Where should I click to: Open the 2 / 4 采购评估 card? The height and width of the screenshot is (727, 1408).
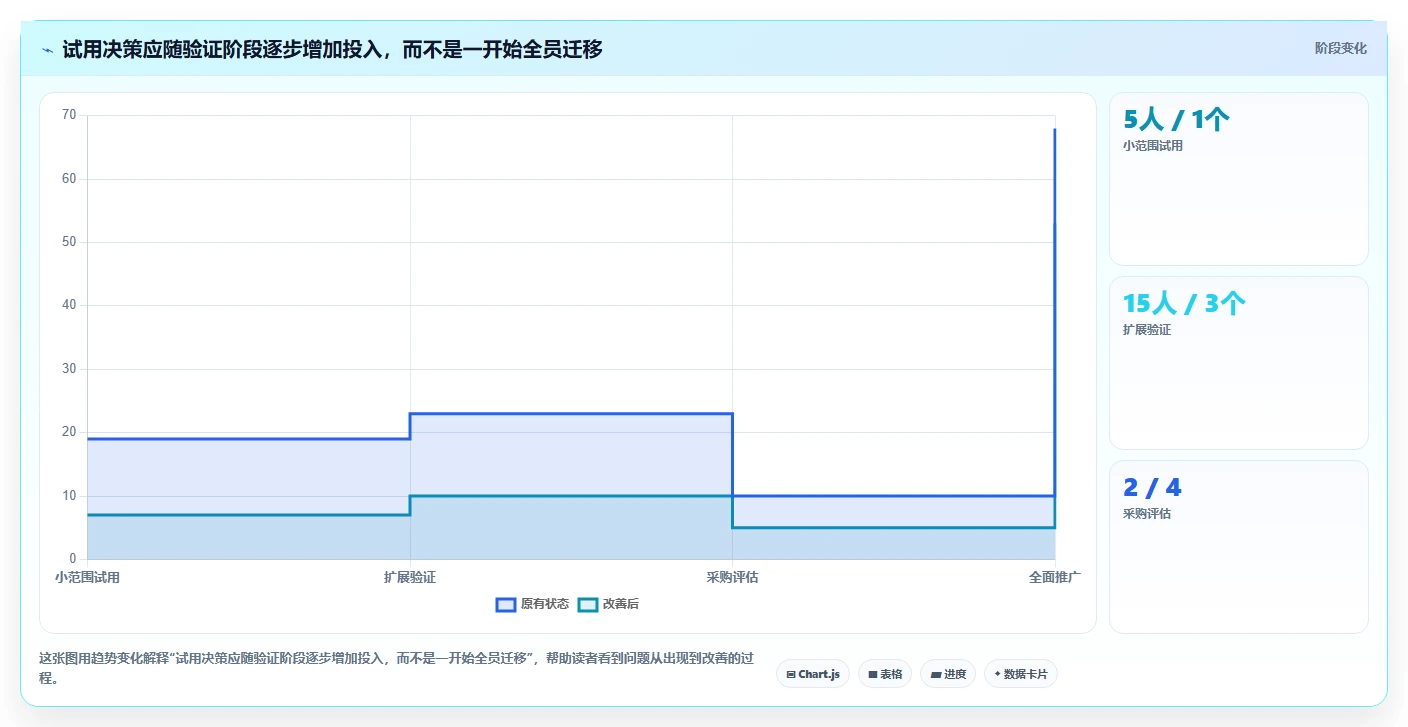click(x=1239, y=547)
